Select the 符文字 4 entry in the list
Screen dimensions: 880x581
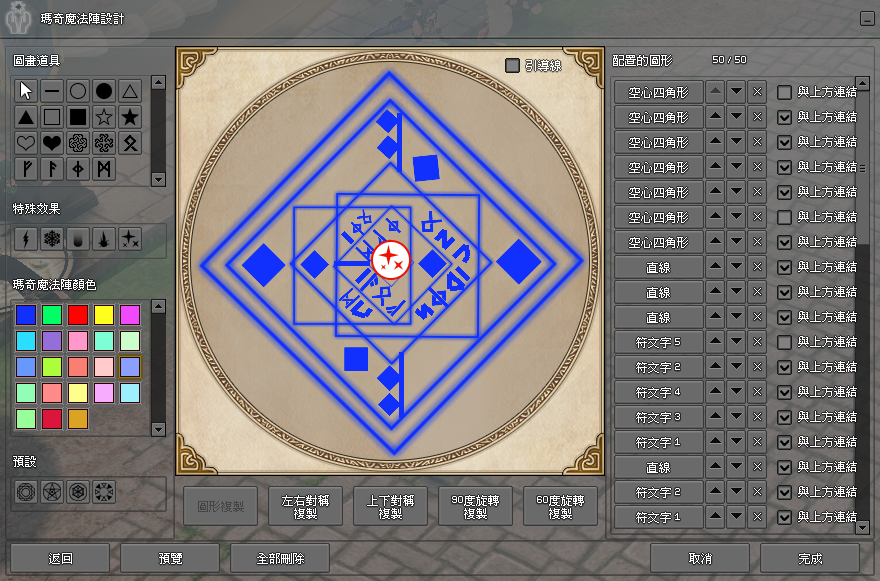[x=658, y=392]
